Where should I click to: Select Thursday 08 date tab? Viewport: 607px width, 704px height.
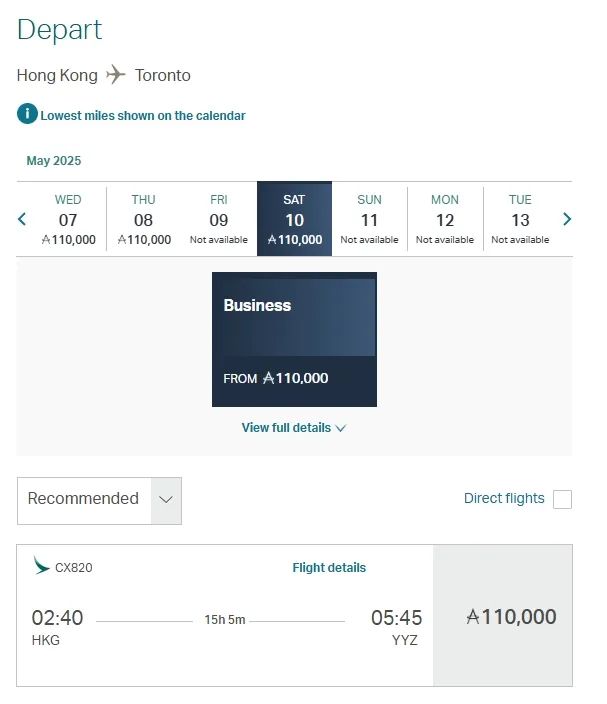[x=144, y=219]
